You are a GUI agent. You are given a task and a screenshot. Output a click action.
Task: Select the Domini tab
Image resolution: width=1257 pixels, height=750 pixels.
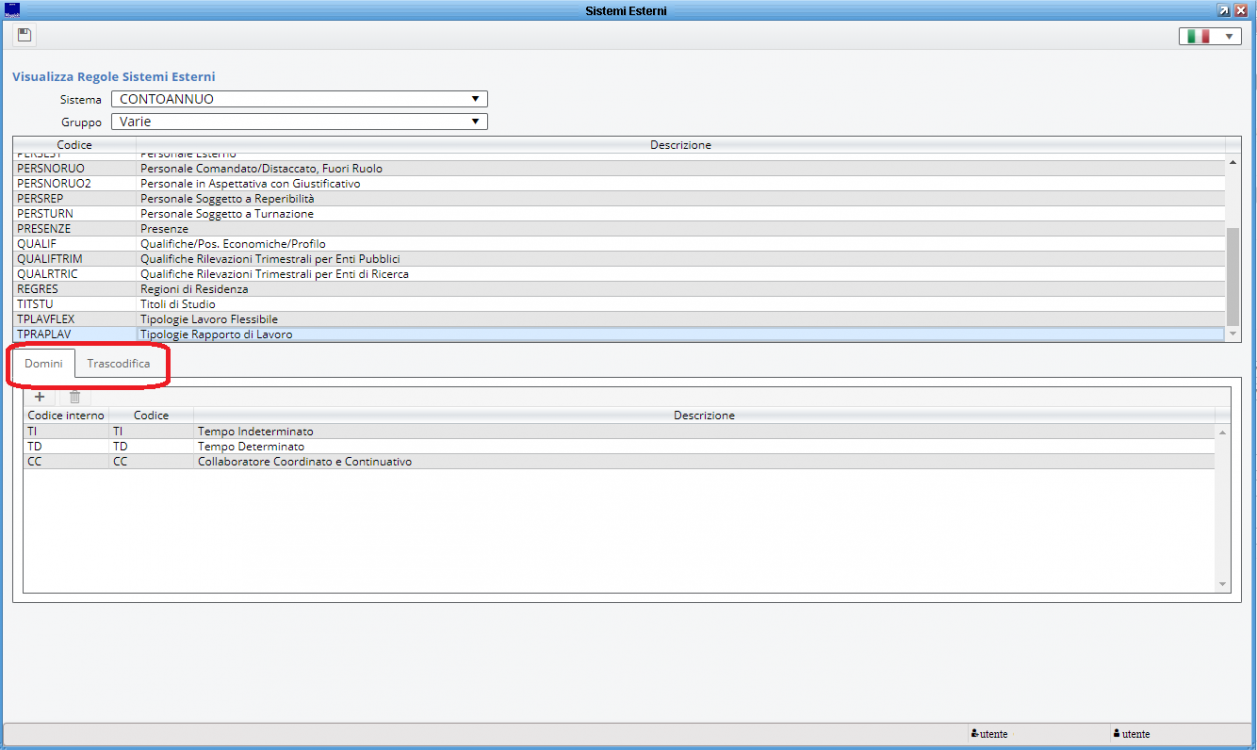[x=43, y=364]
